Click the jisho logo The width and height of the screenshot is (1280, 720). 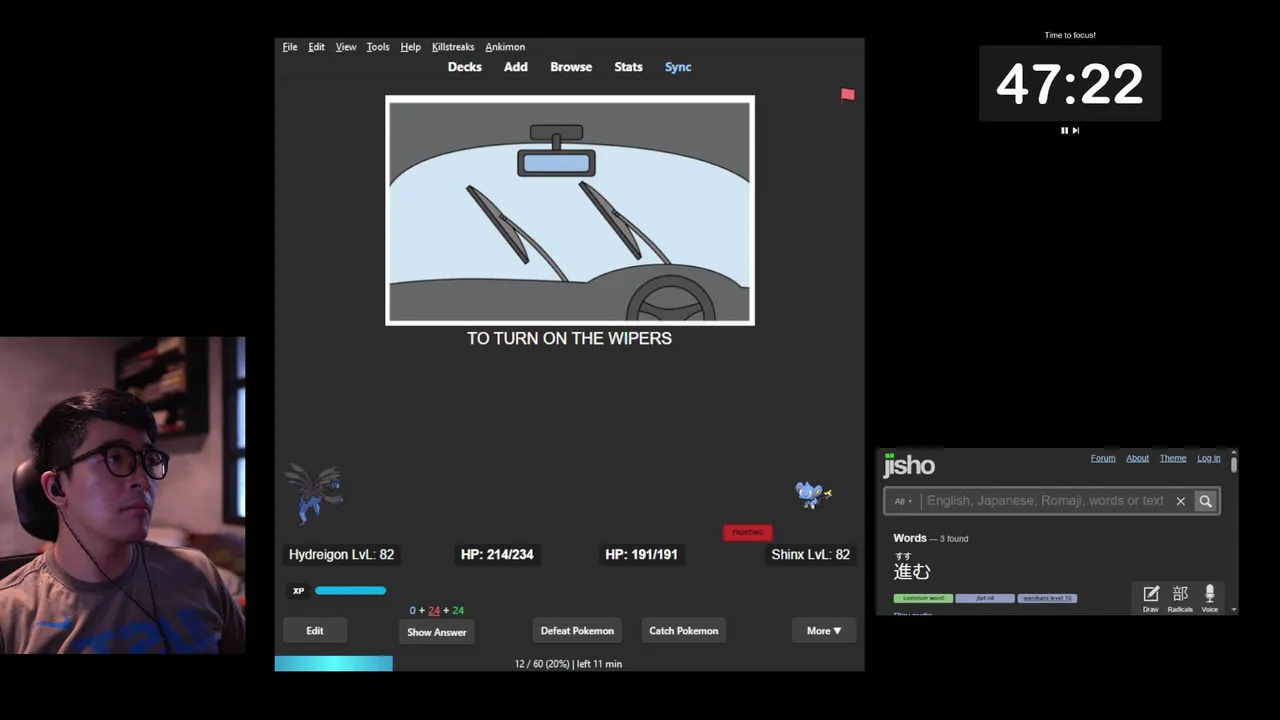click(909, 465)
